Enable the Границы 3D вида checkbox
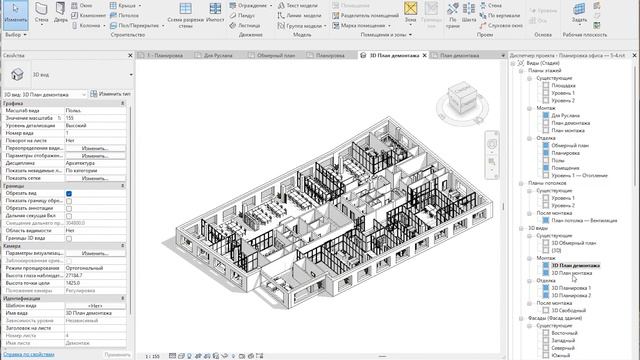 click(69, 238)
